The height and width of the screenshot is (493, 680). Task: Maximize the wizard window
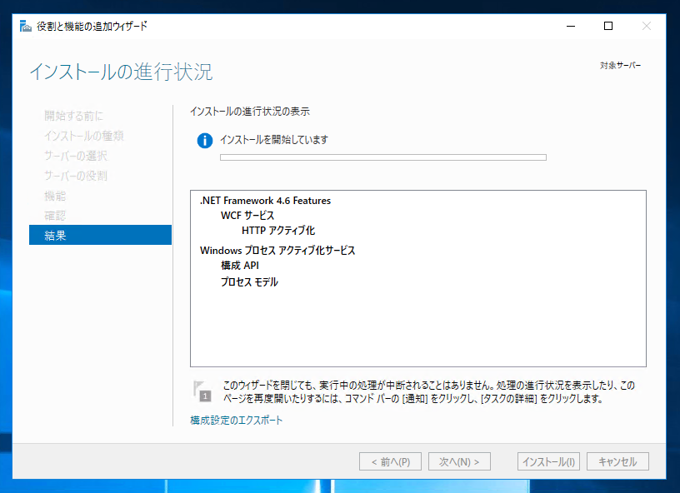click(x=608, y=26)
